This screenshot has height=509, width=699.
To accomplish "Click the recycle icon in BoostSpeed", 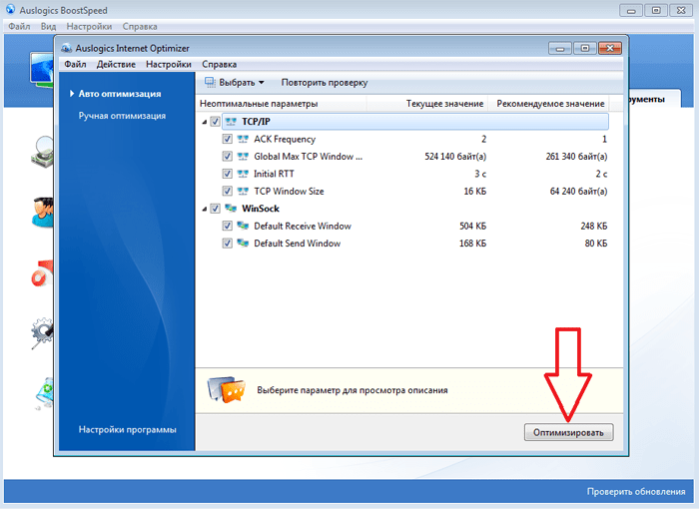I will [45, 393].
